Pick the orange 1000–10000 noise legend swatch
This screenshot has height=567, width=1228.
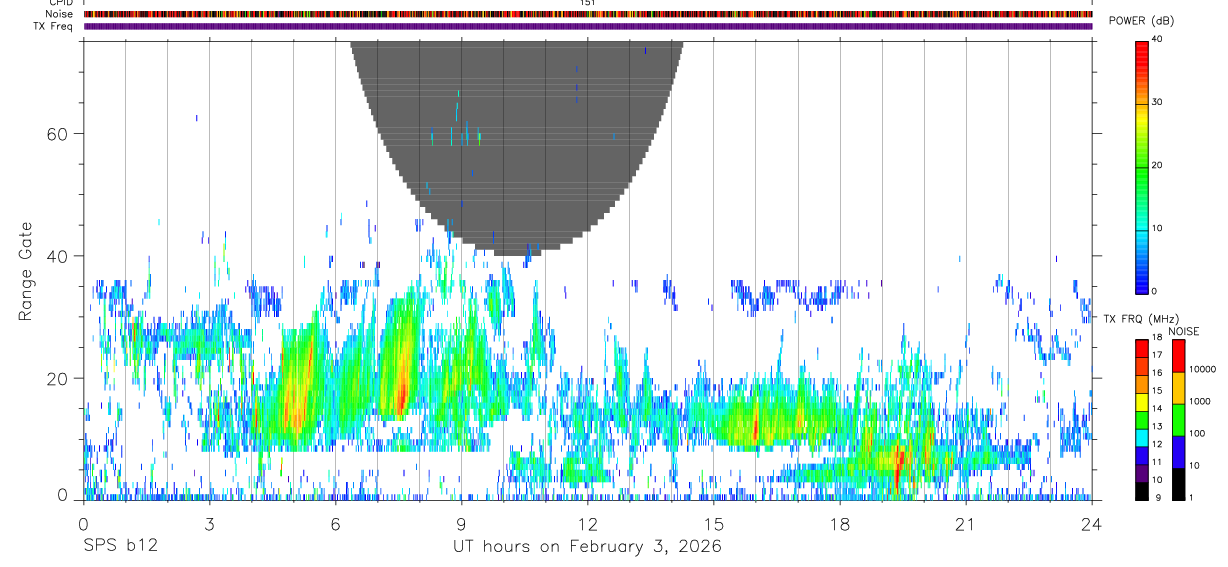(1178, 388)
